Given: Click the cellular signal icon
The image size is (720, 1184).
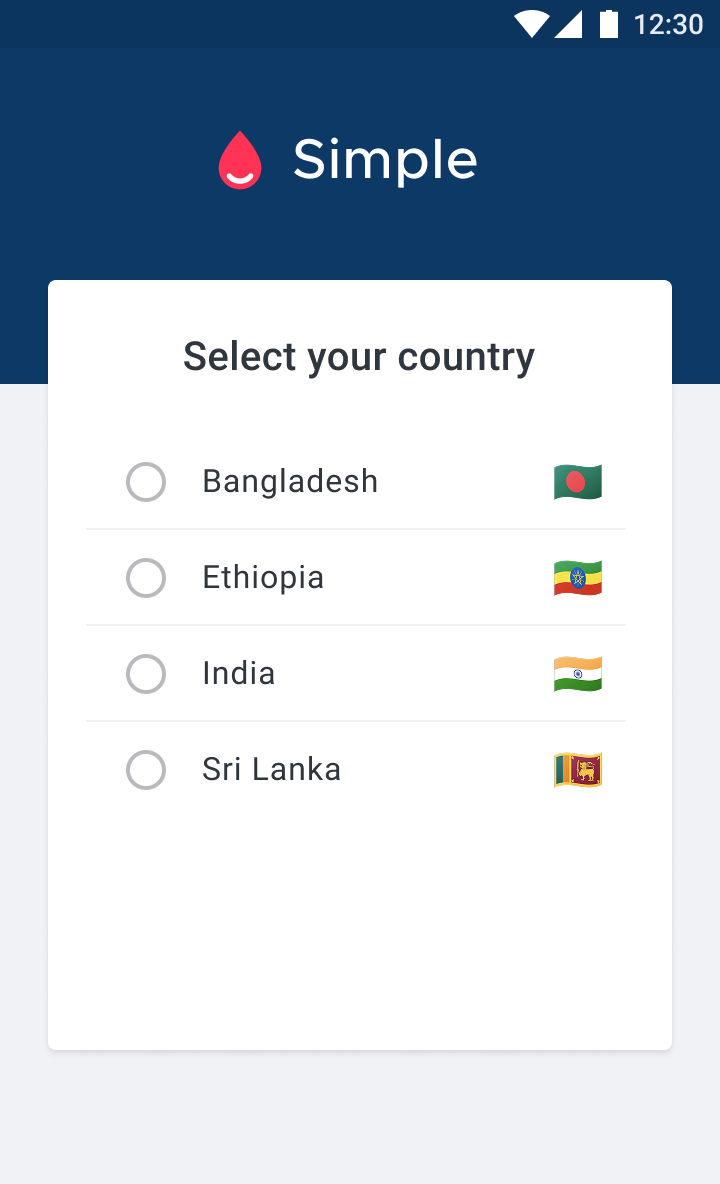Looking at the screenshot, I should 568,24.
